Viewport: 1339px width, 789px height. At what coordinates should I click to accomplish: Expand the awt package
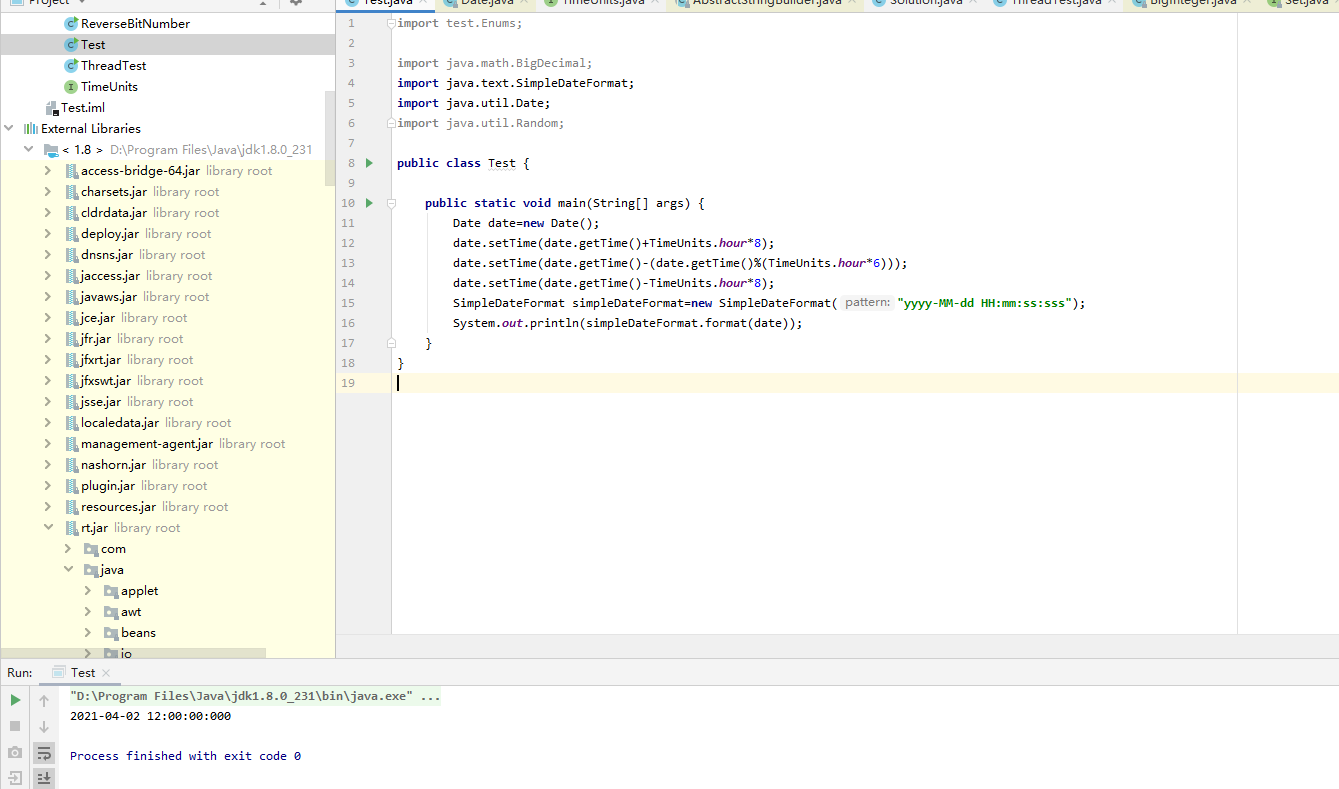tap(88, 612)
